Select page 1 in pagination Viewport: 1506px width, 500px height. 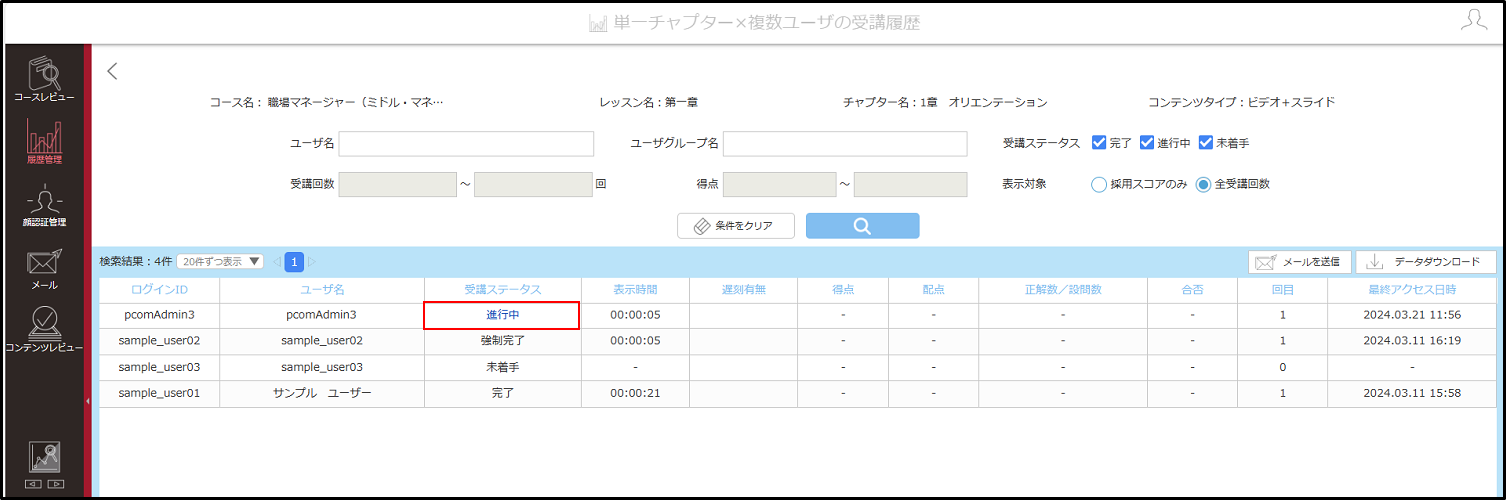[x=294, y=262]
